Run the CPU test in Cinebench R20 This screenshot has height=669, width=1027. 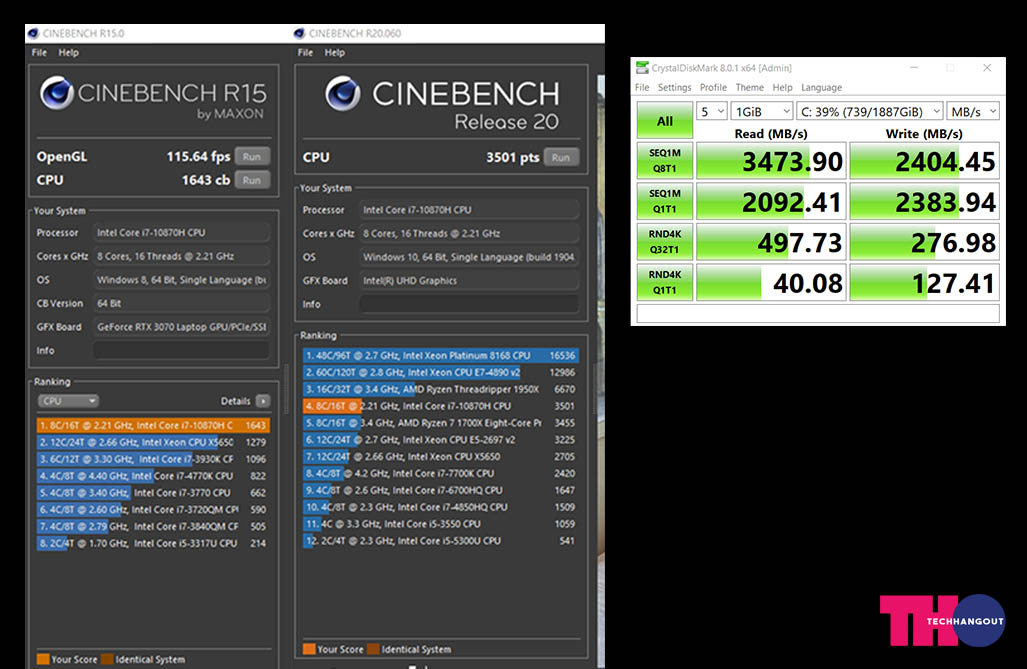[561, 157]
